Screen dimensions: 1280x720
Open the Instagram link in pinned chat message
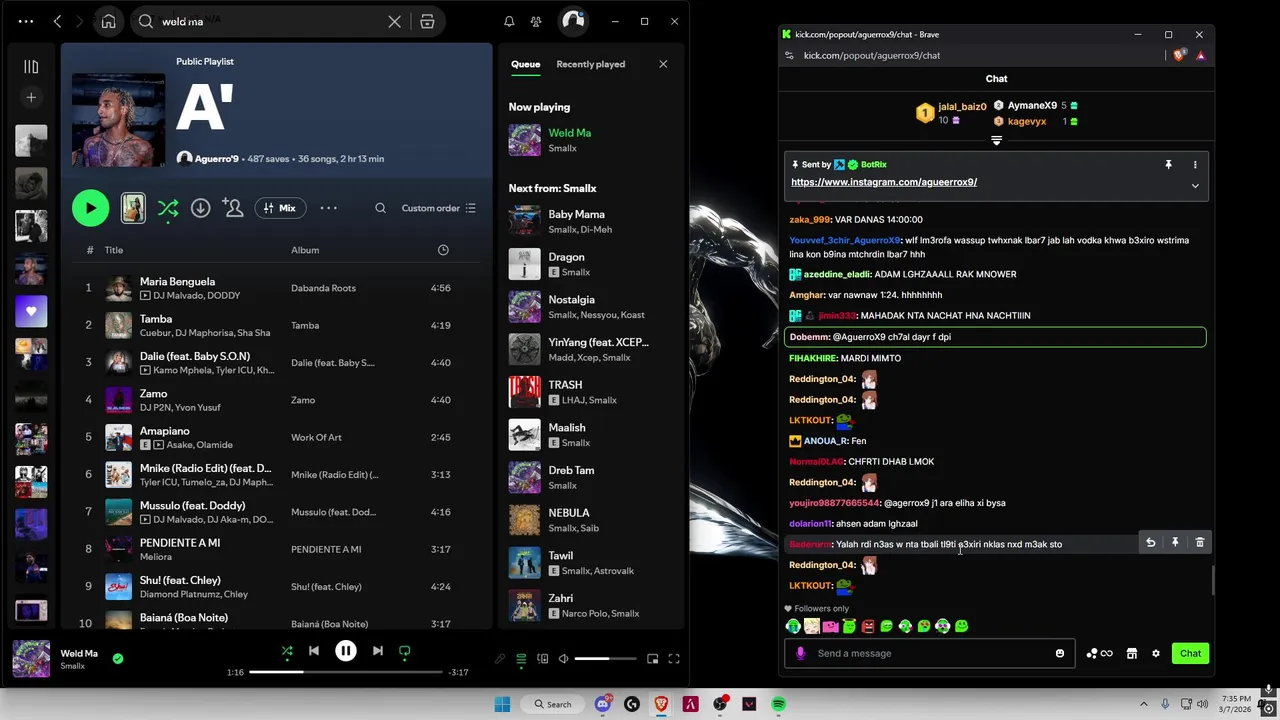[884, 182]
